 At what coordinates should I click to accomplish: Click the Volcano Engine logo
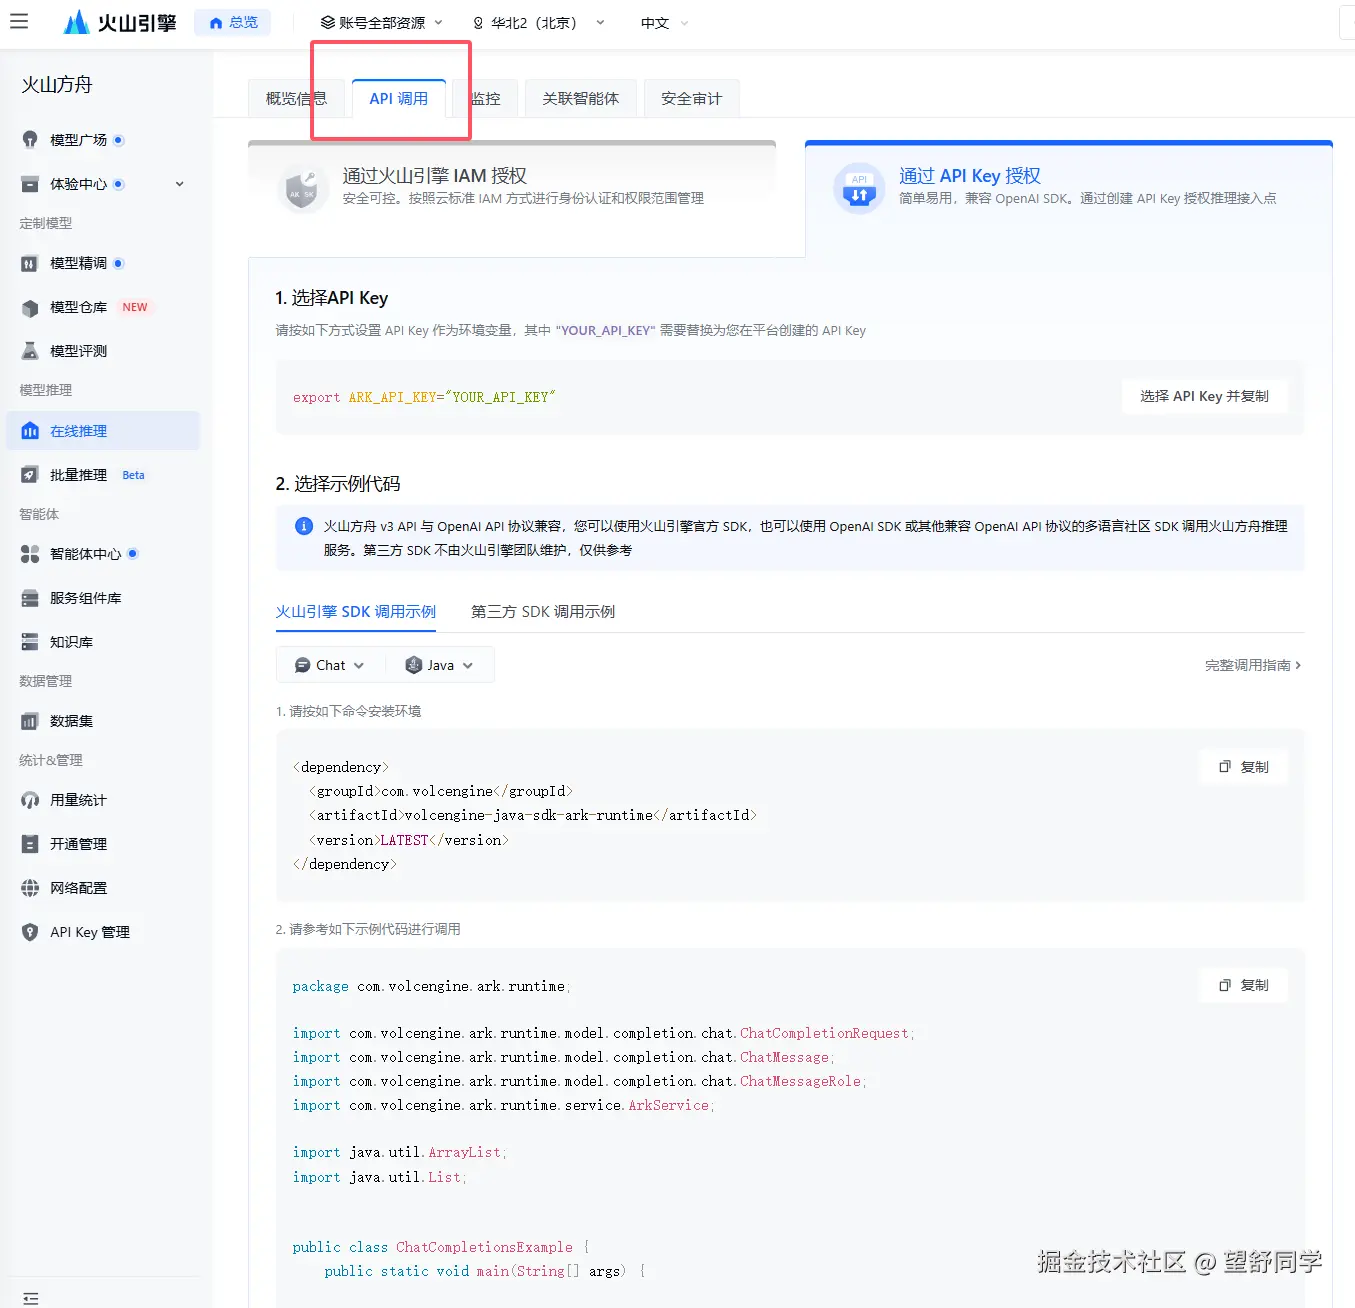point(120,22)
